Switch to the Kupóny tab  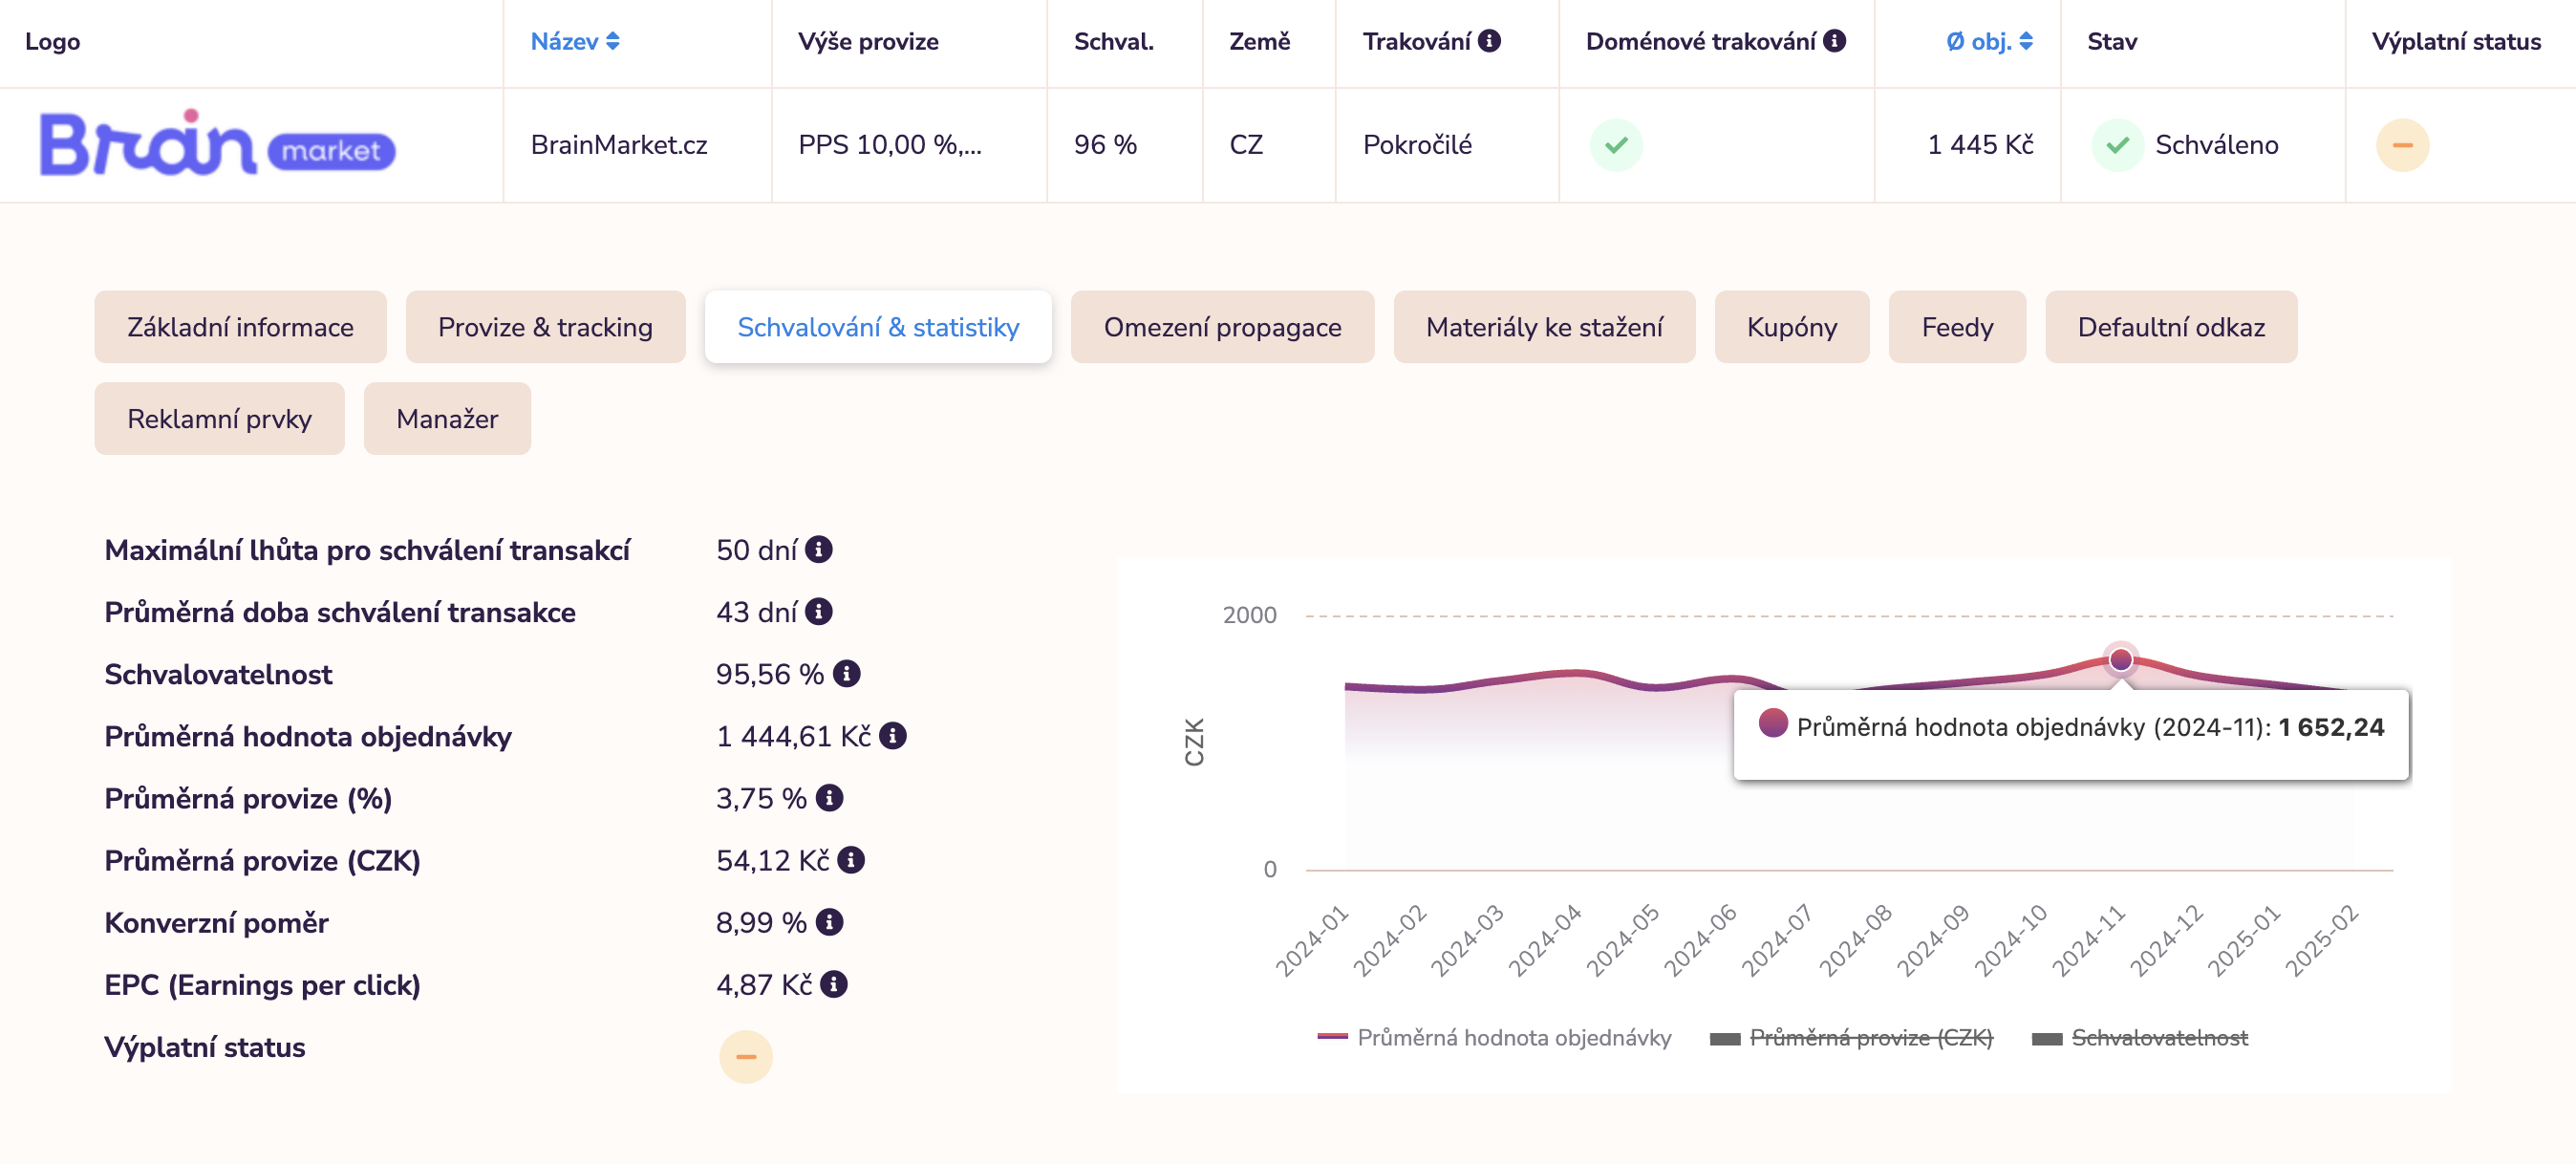[1791, 327]
